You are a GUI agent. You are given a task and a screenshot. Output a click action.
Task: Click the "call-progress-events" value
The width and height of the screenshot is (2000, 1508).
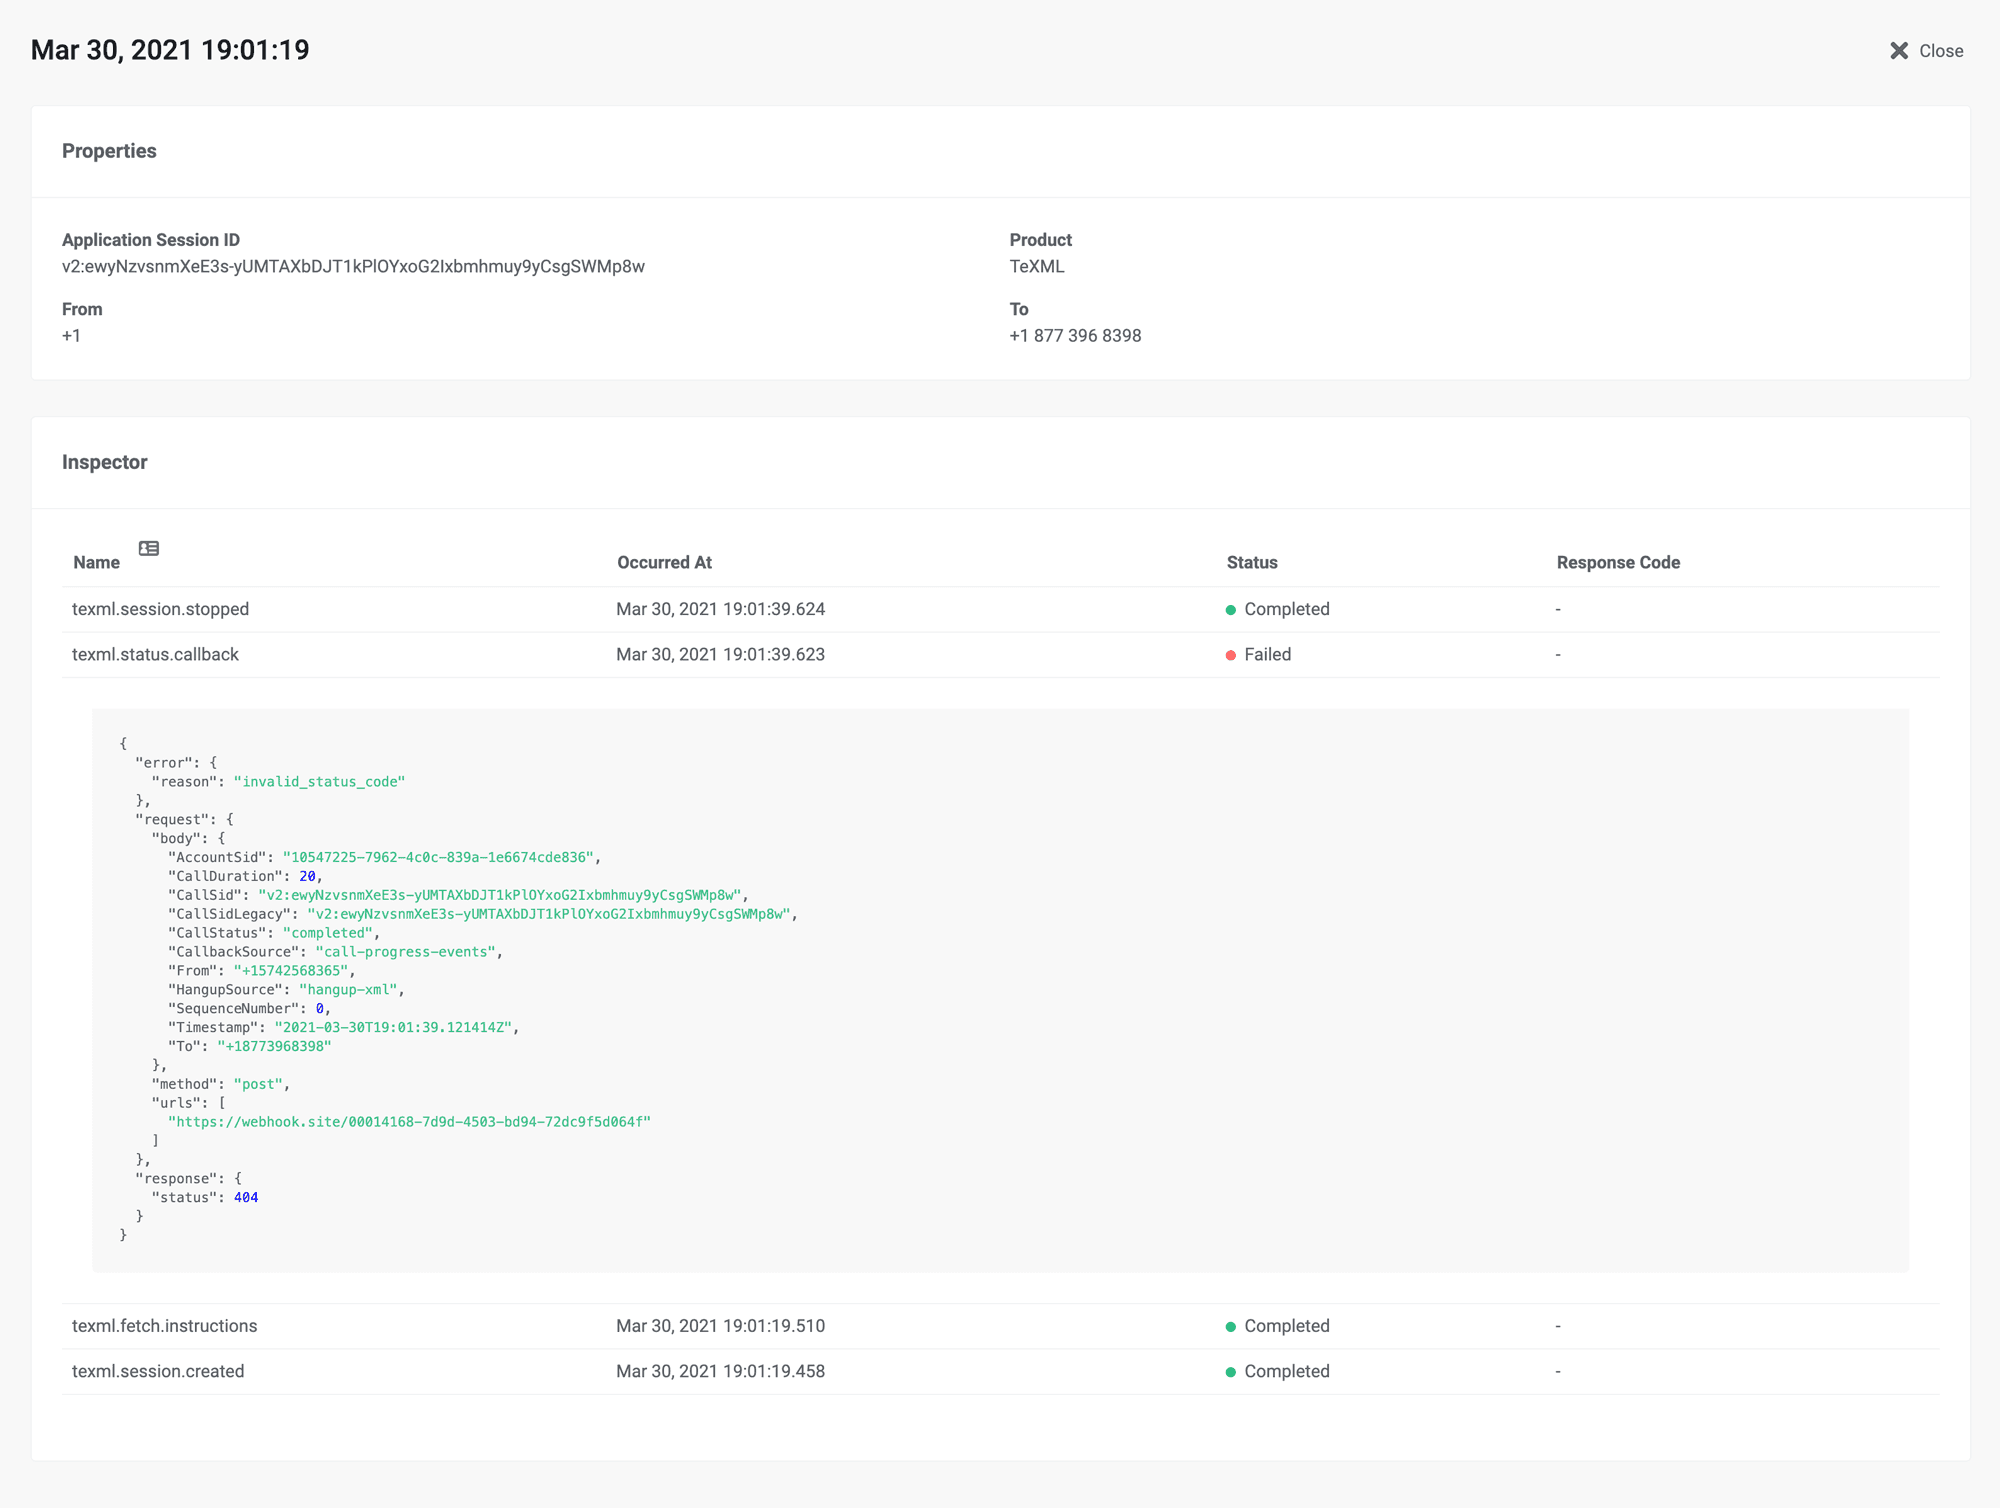pyautogui.click(x=405, y=952)
